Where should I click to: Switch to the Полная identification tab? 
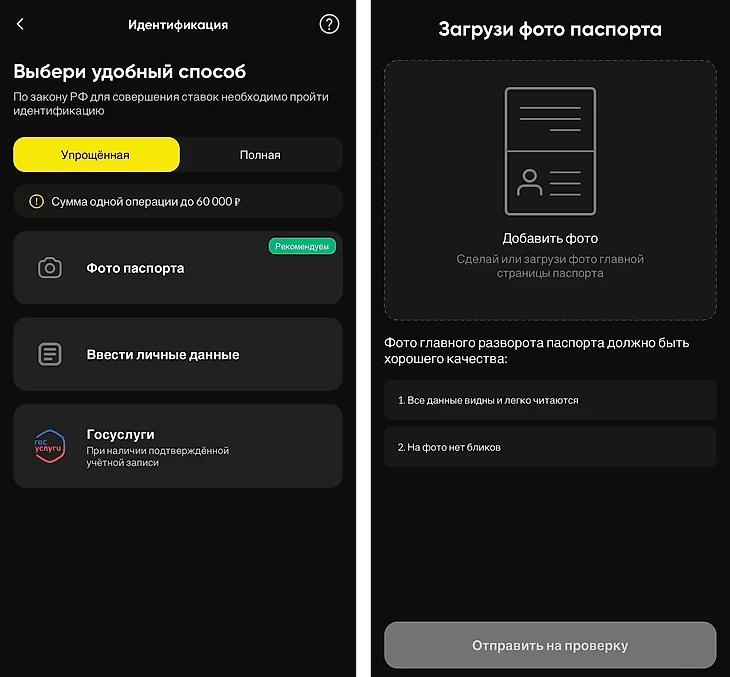point(260,155)
